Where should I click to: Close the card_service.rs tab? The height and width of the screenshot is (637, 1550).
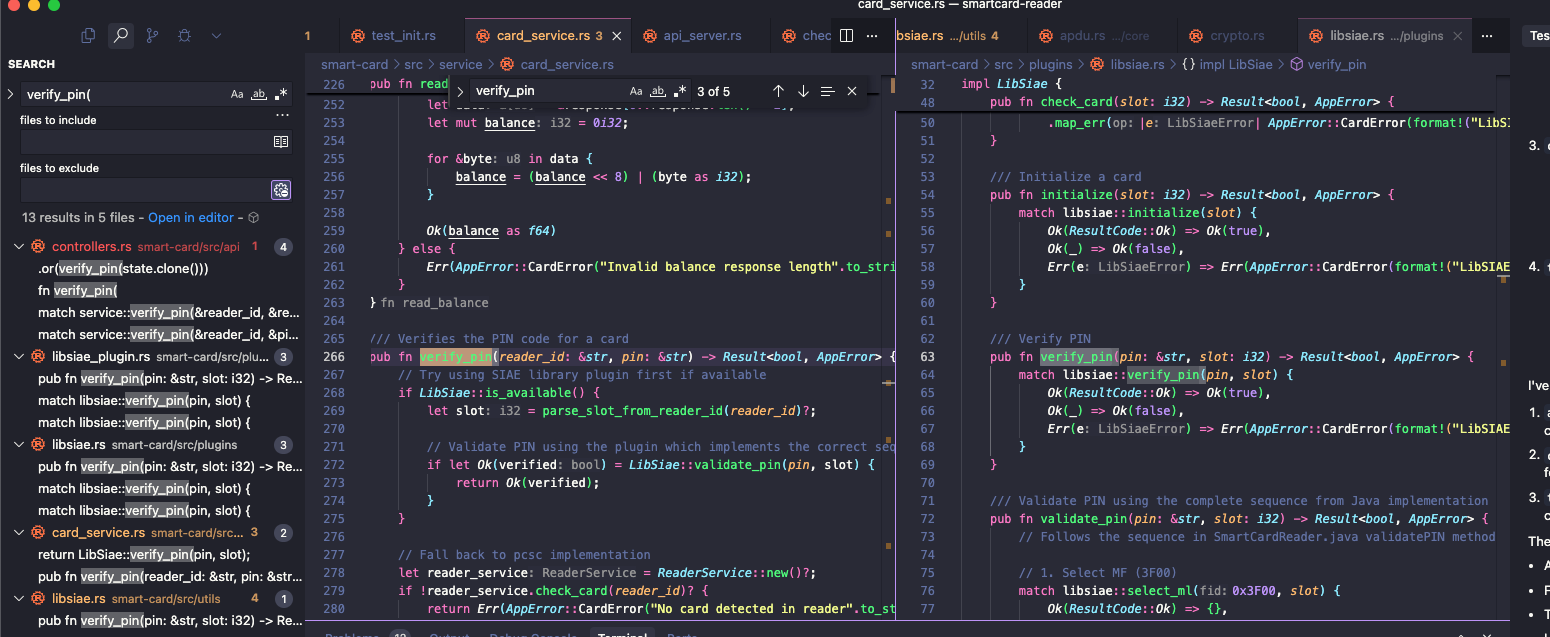[617, 36]
